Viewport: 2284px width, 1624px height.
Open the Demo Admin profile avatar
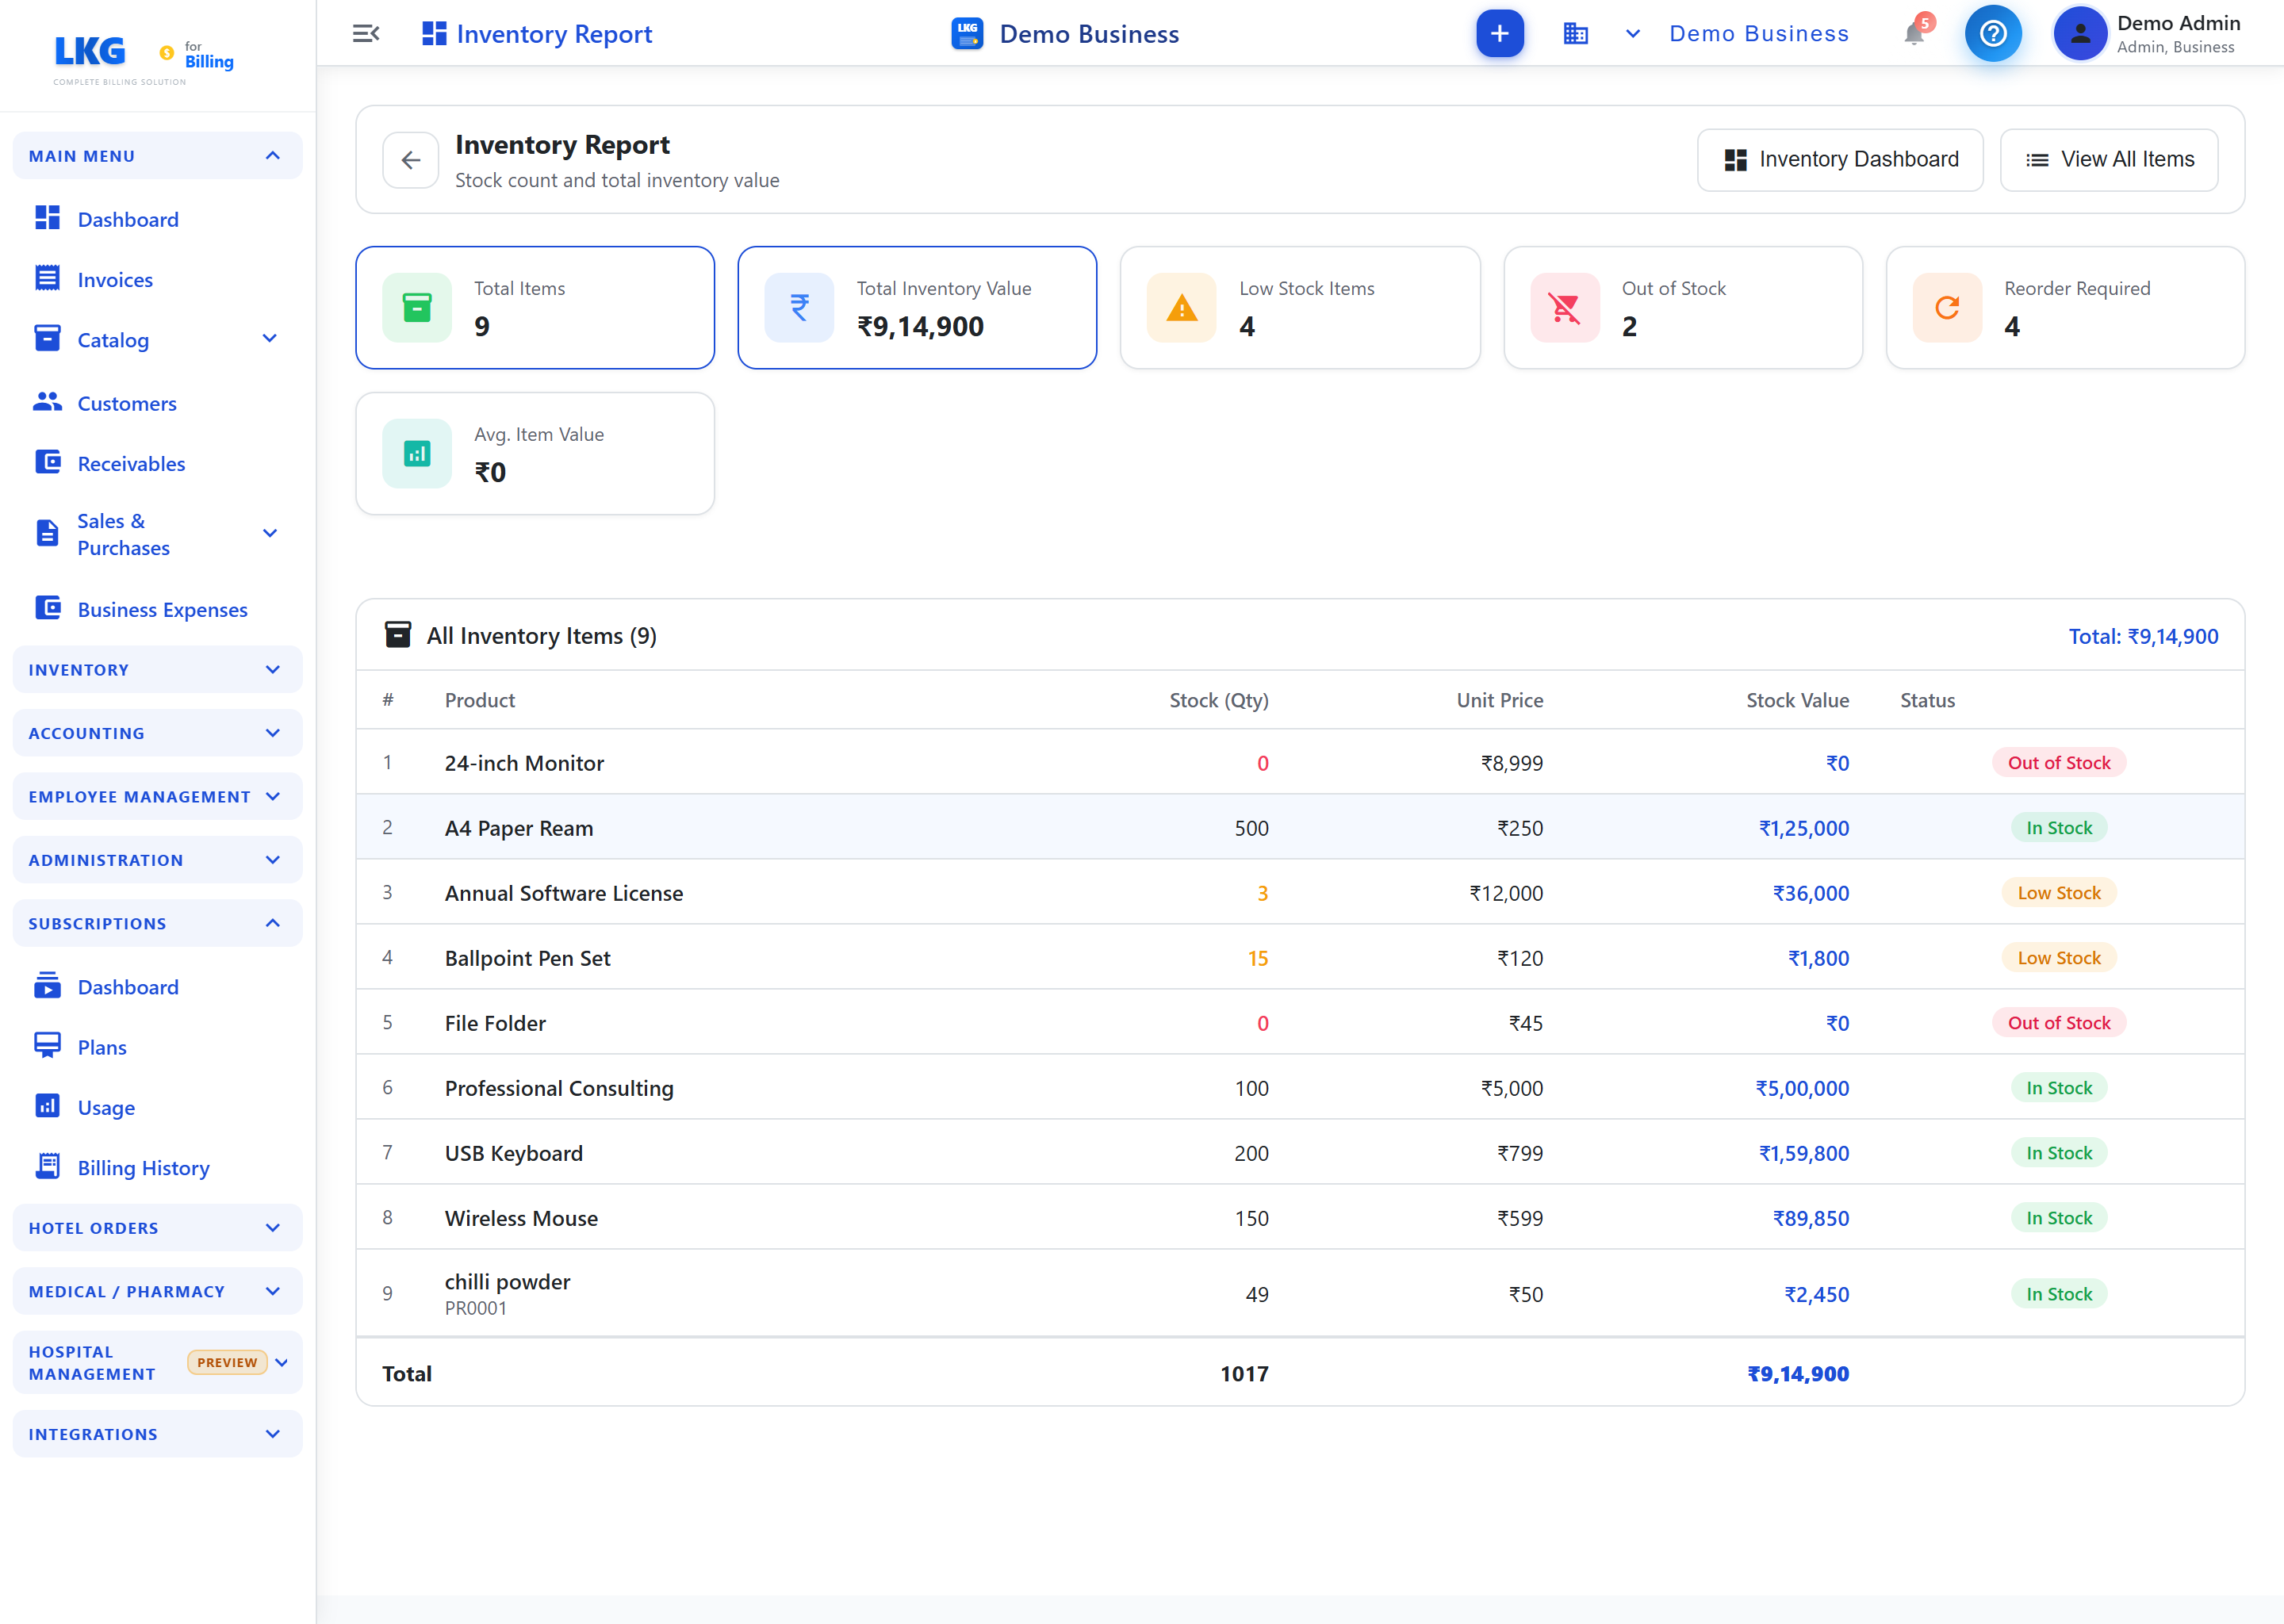[2080, 34]
